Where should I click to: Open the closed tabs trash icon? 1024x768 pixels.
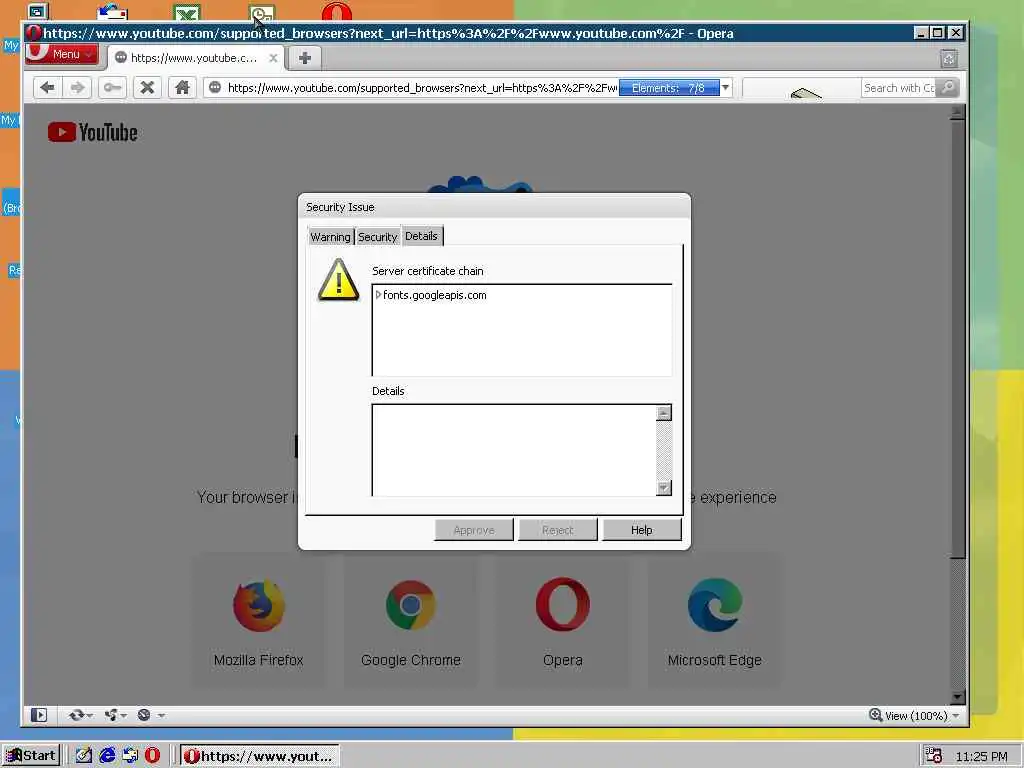tap(949, 59)
